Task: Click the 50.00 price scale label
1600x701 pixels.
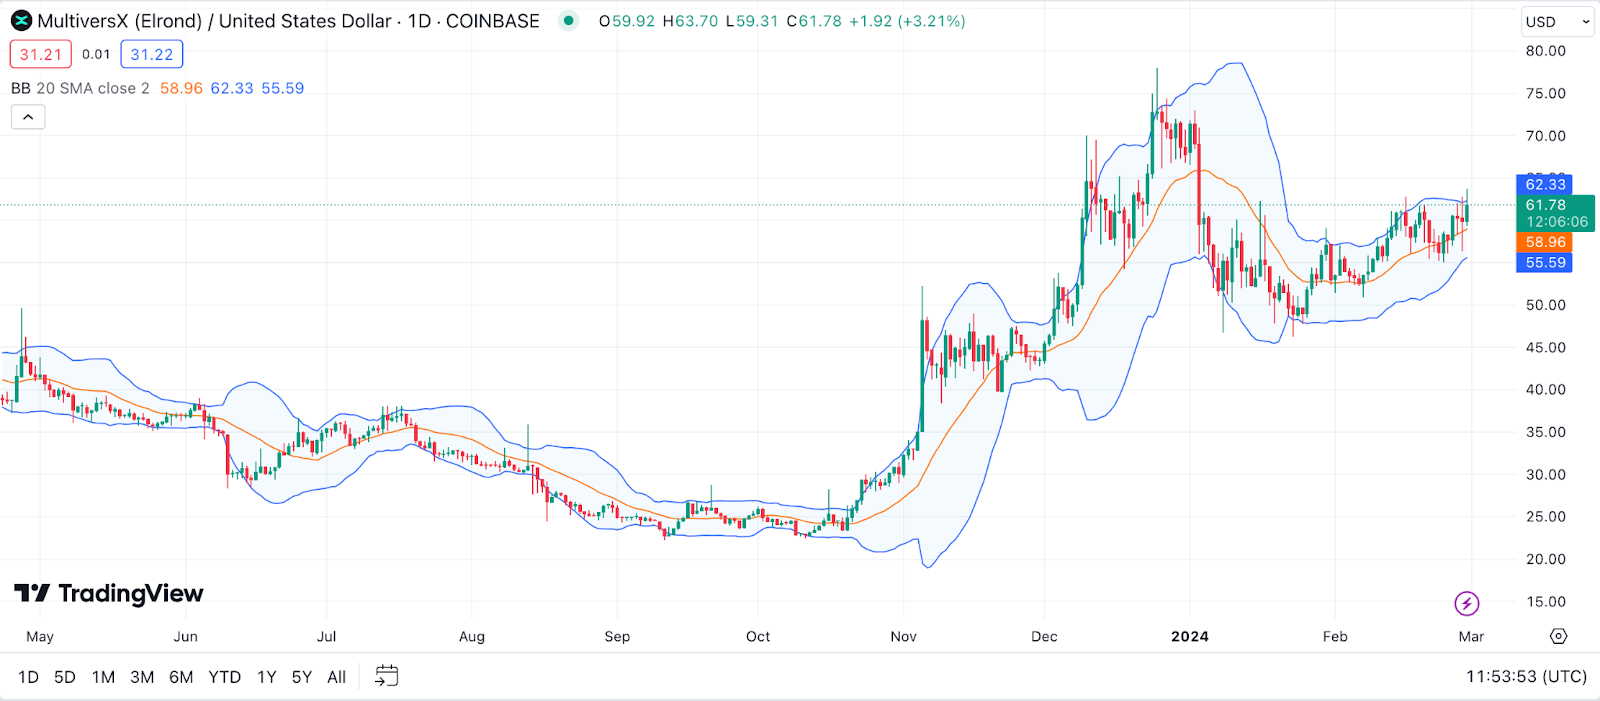Action: (1546, 305)
